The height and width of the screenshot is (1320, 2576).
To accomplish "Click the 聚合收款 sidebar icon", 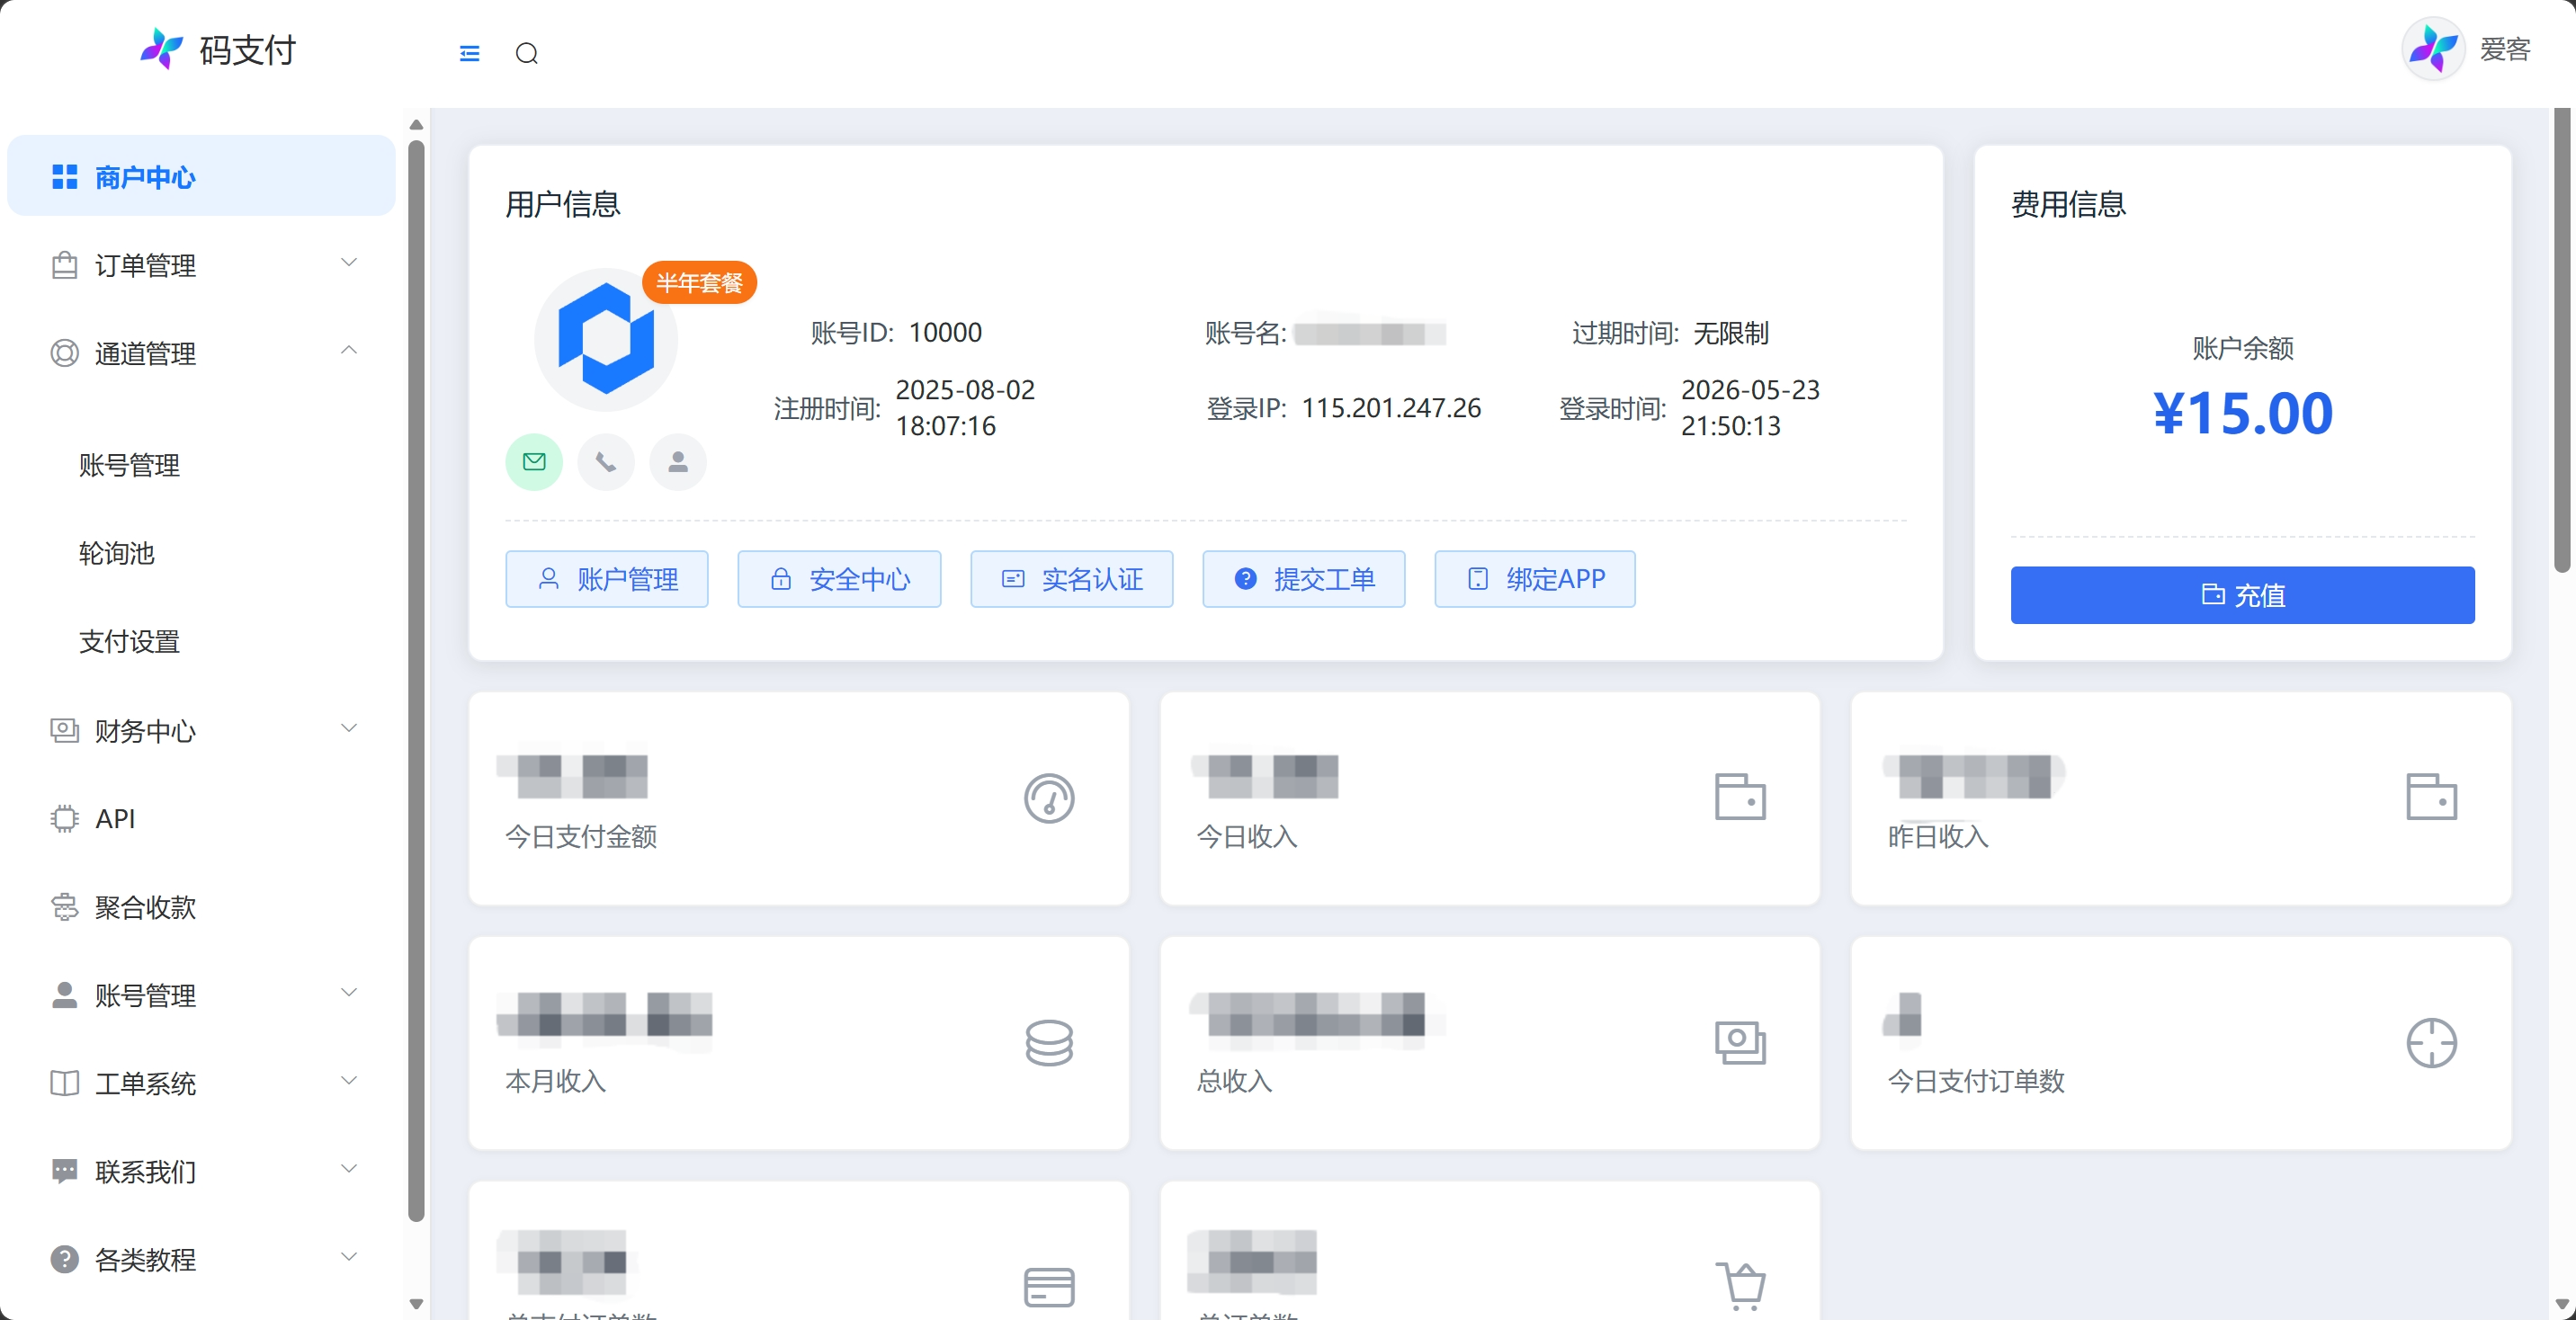I will pos(65,907).
